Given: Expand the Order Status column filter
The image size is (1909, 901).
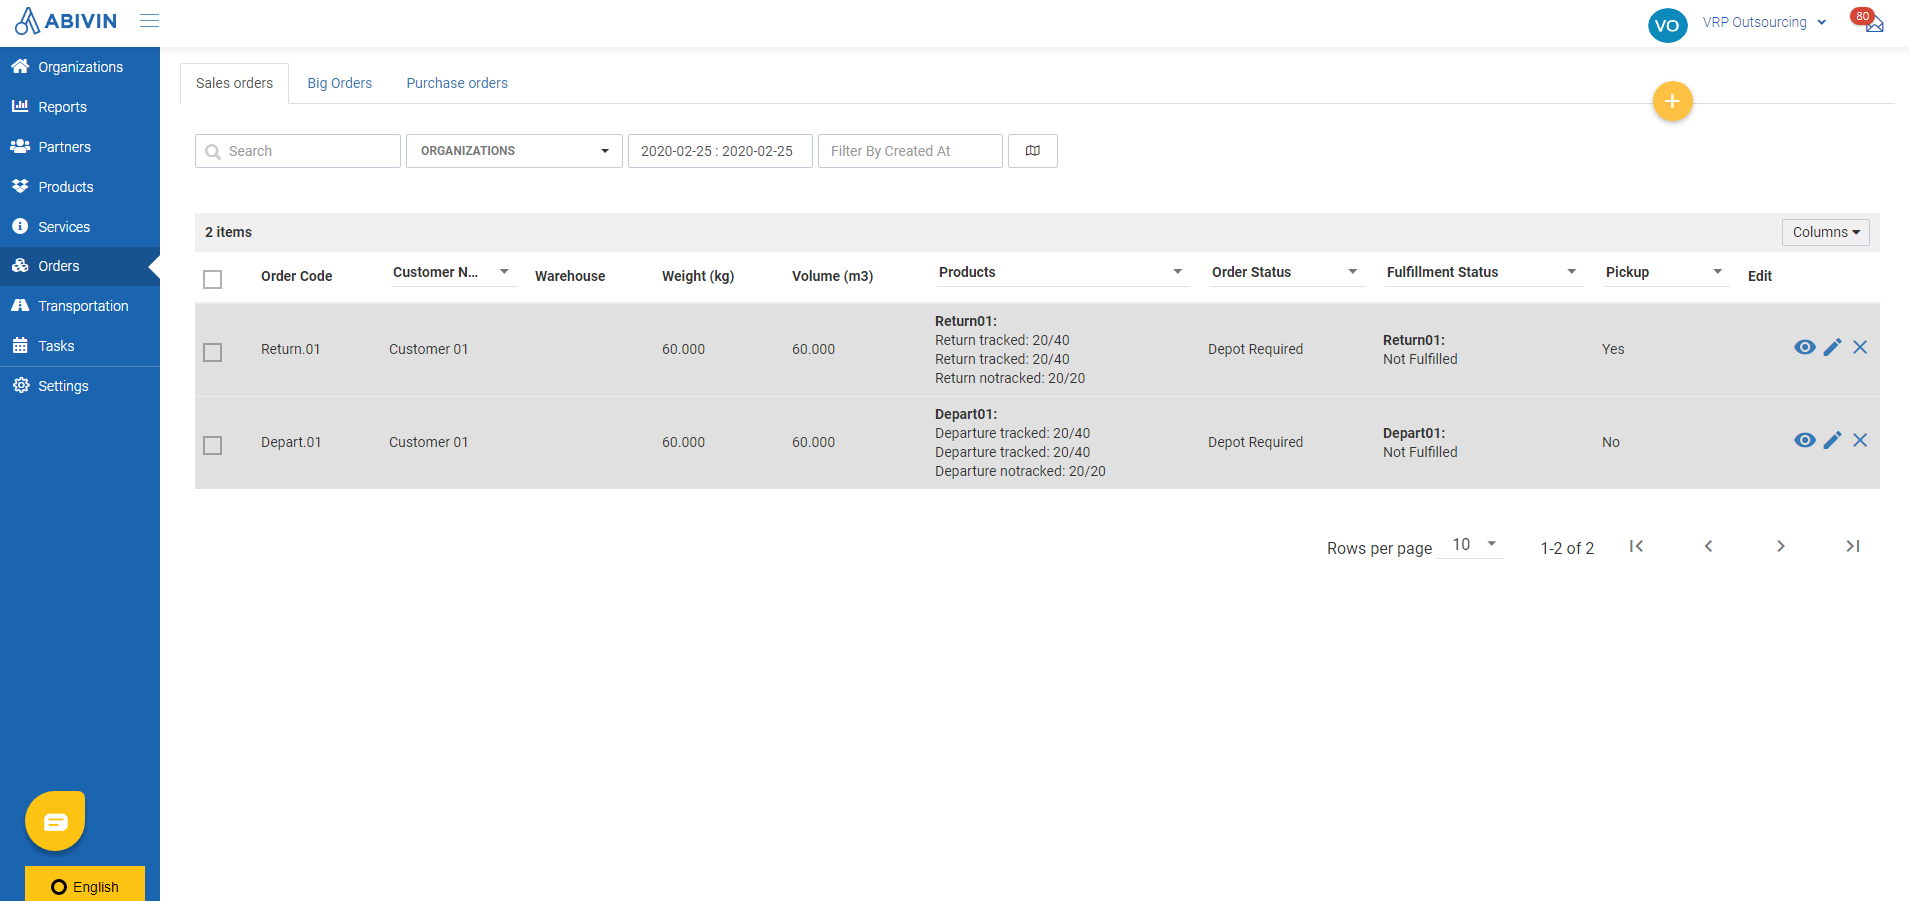Looking at the screenshot, I should point(1352,271).
